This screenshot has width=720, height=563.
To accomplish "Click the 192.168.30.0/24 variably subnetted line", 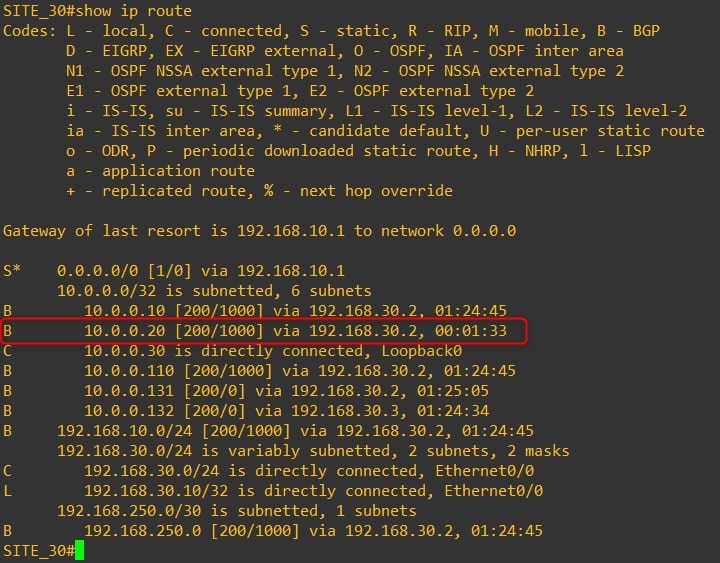I will coord(313,451).
